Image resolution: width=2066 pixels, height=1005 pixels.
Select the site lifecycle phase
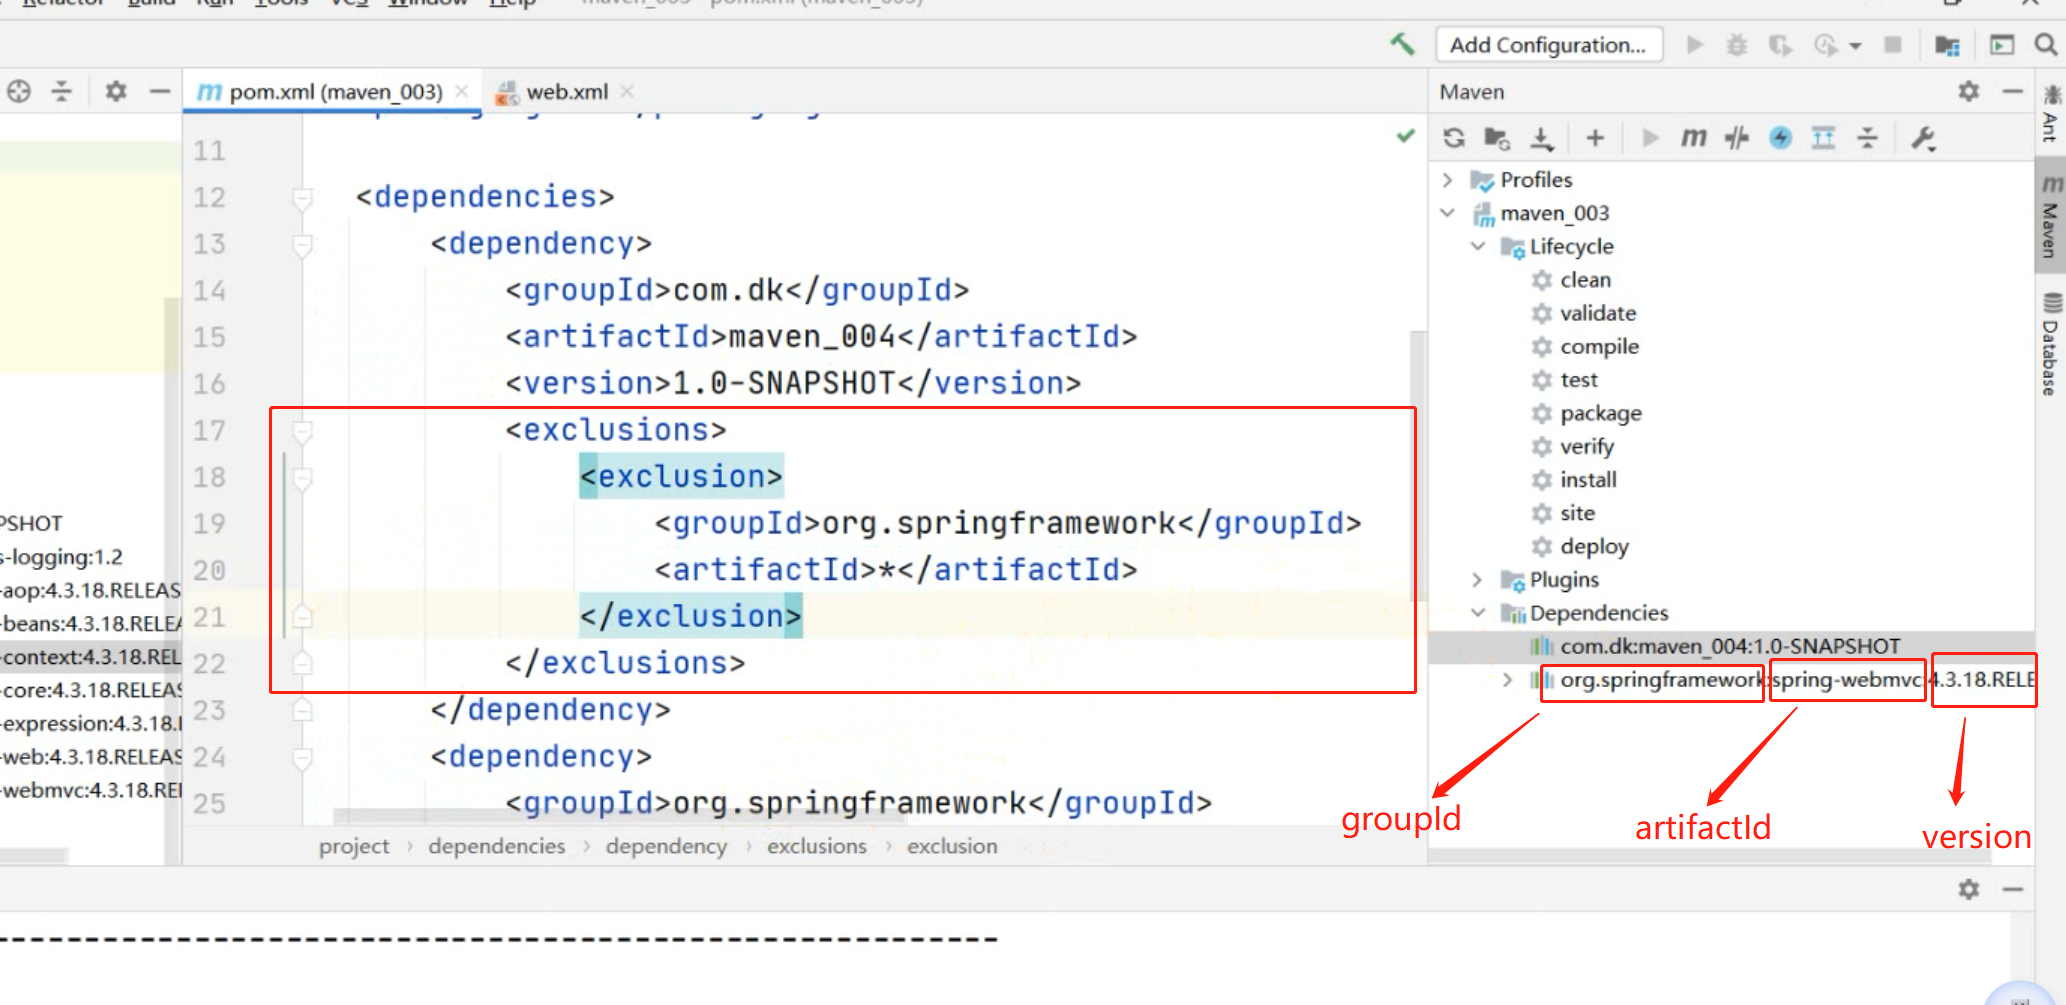pos(1577,513)
